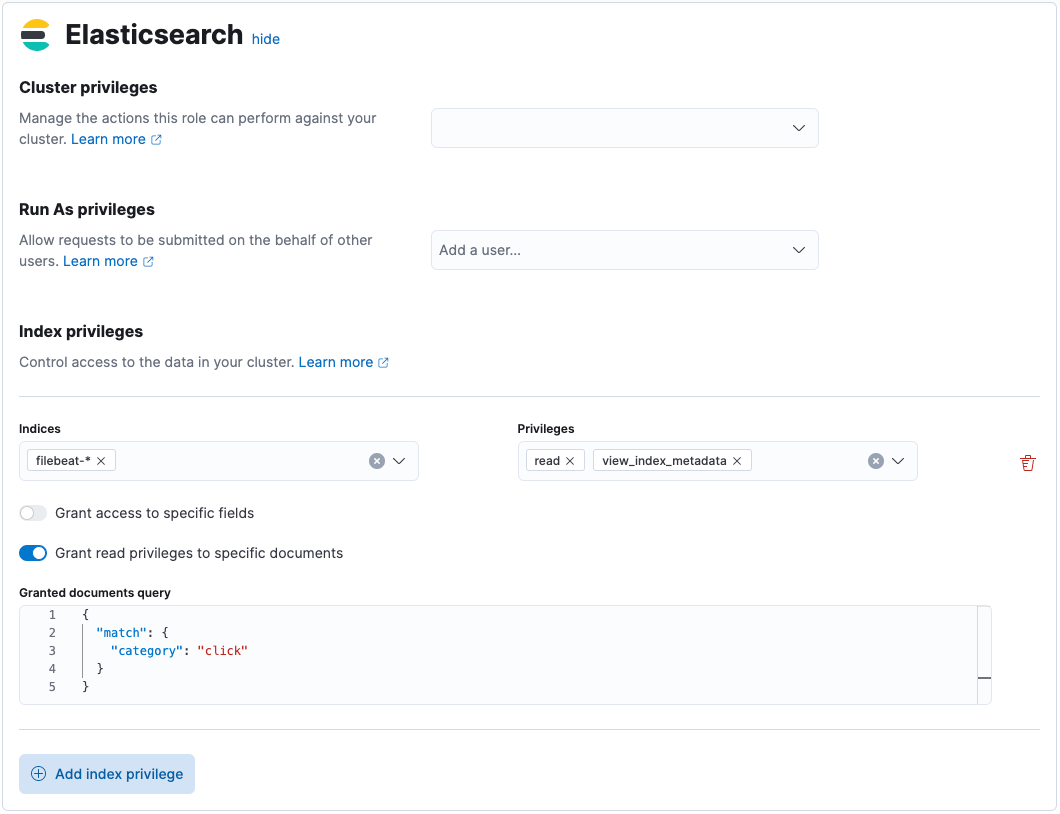1060x814 pixels.
Task: Clear all privileges with the circular clear icon
Action: click(x=876, y=460)
